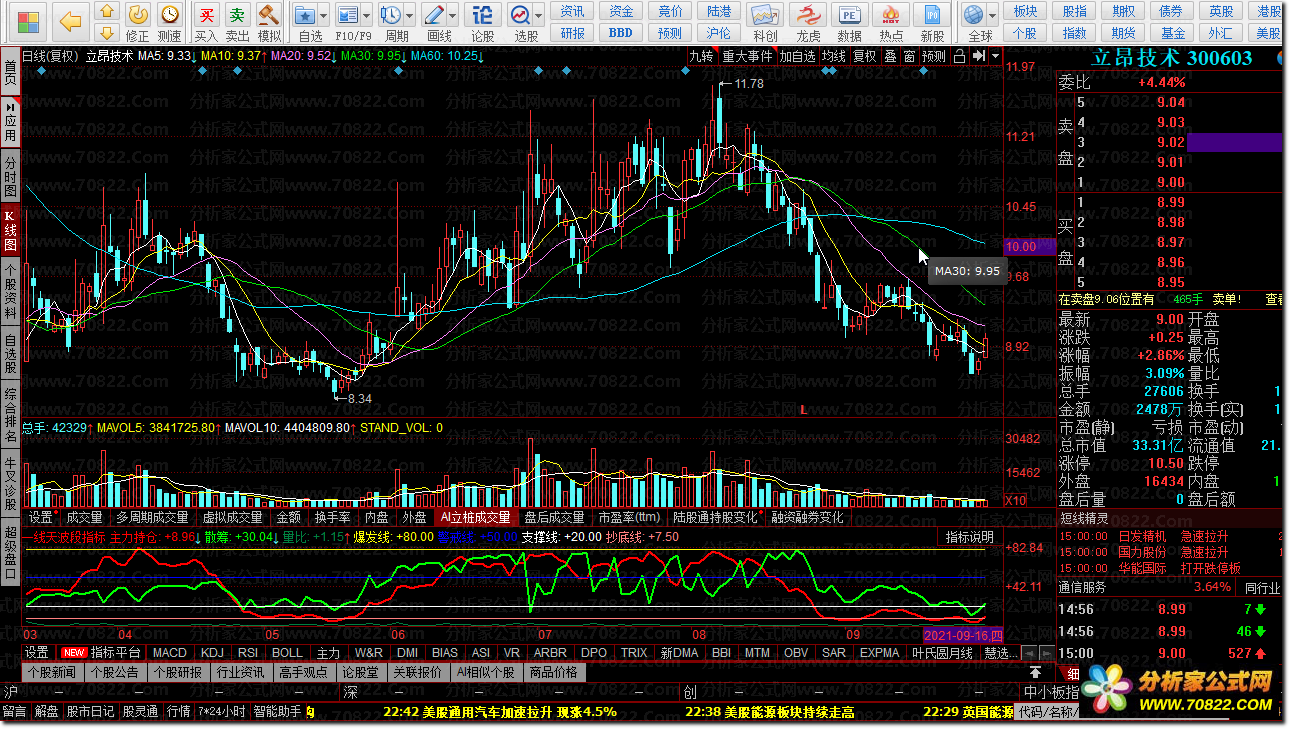Click the 周期 period clock icon
The height and width of the screenshot is (729, 1291).
[391, 22]
